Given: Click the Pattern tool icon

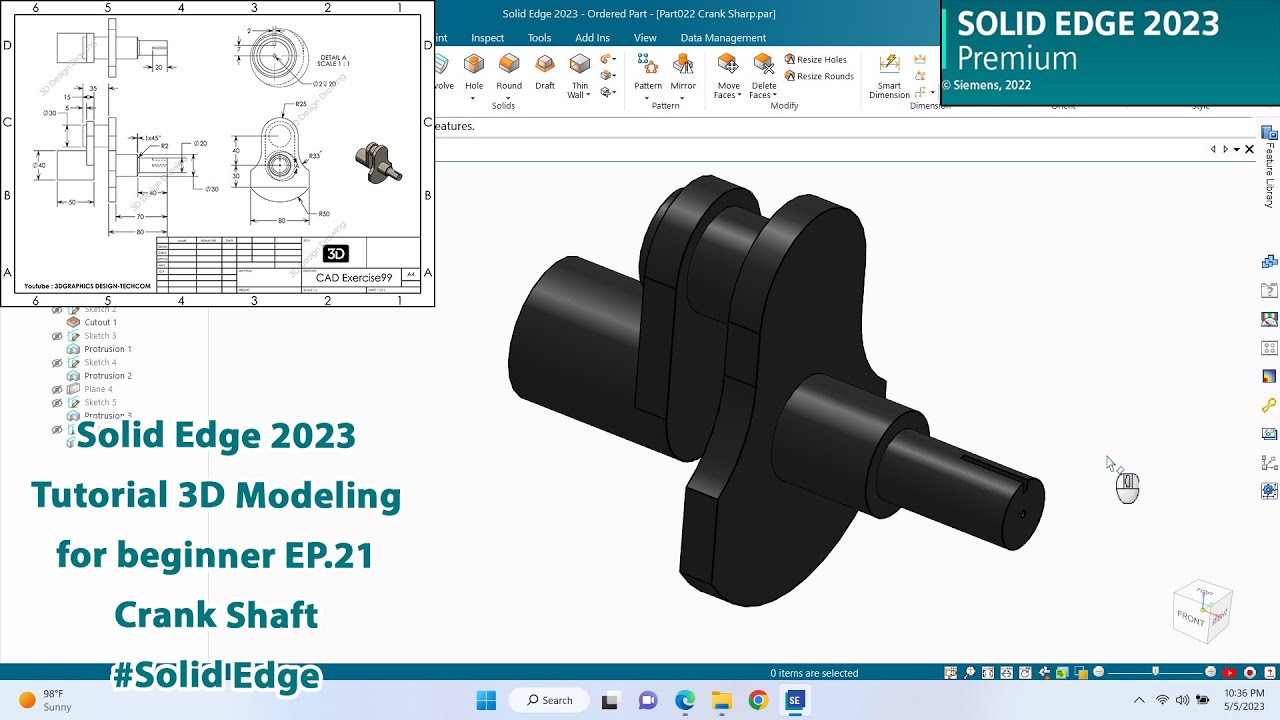Looking at the screenshot, I should (x=648, y=65).
